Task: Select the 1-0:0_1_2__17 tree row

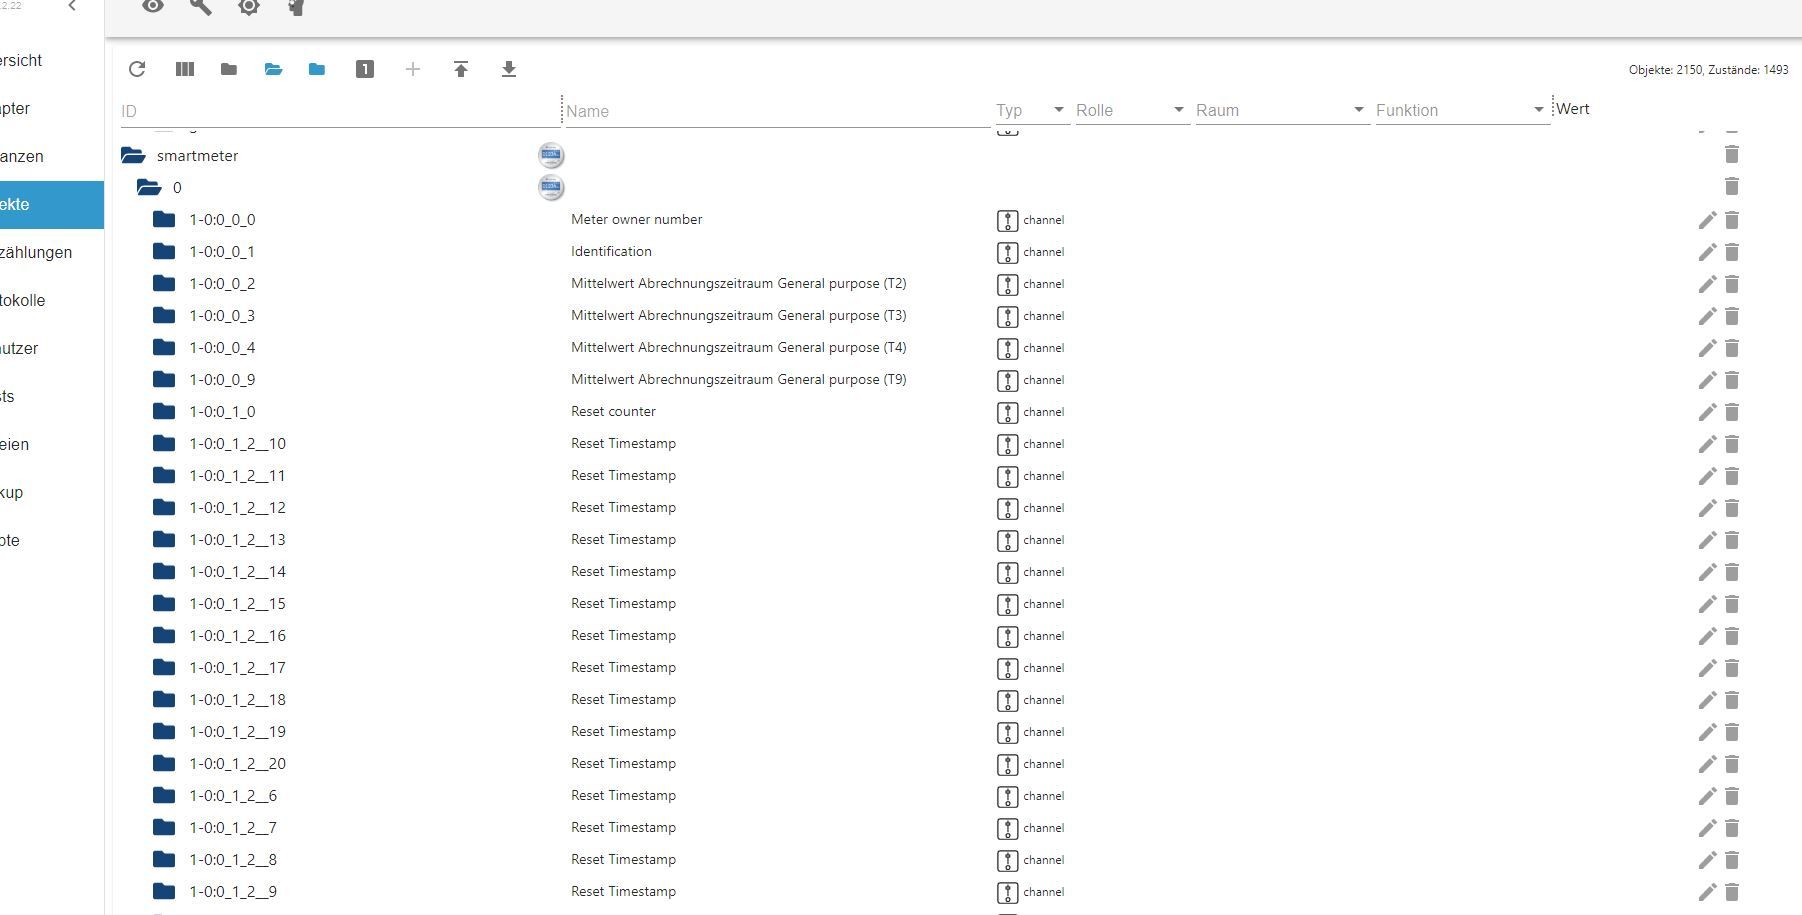Action: [x=932, y=667]
